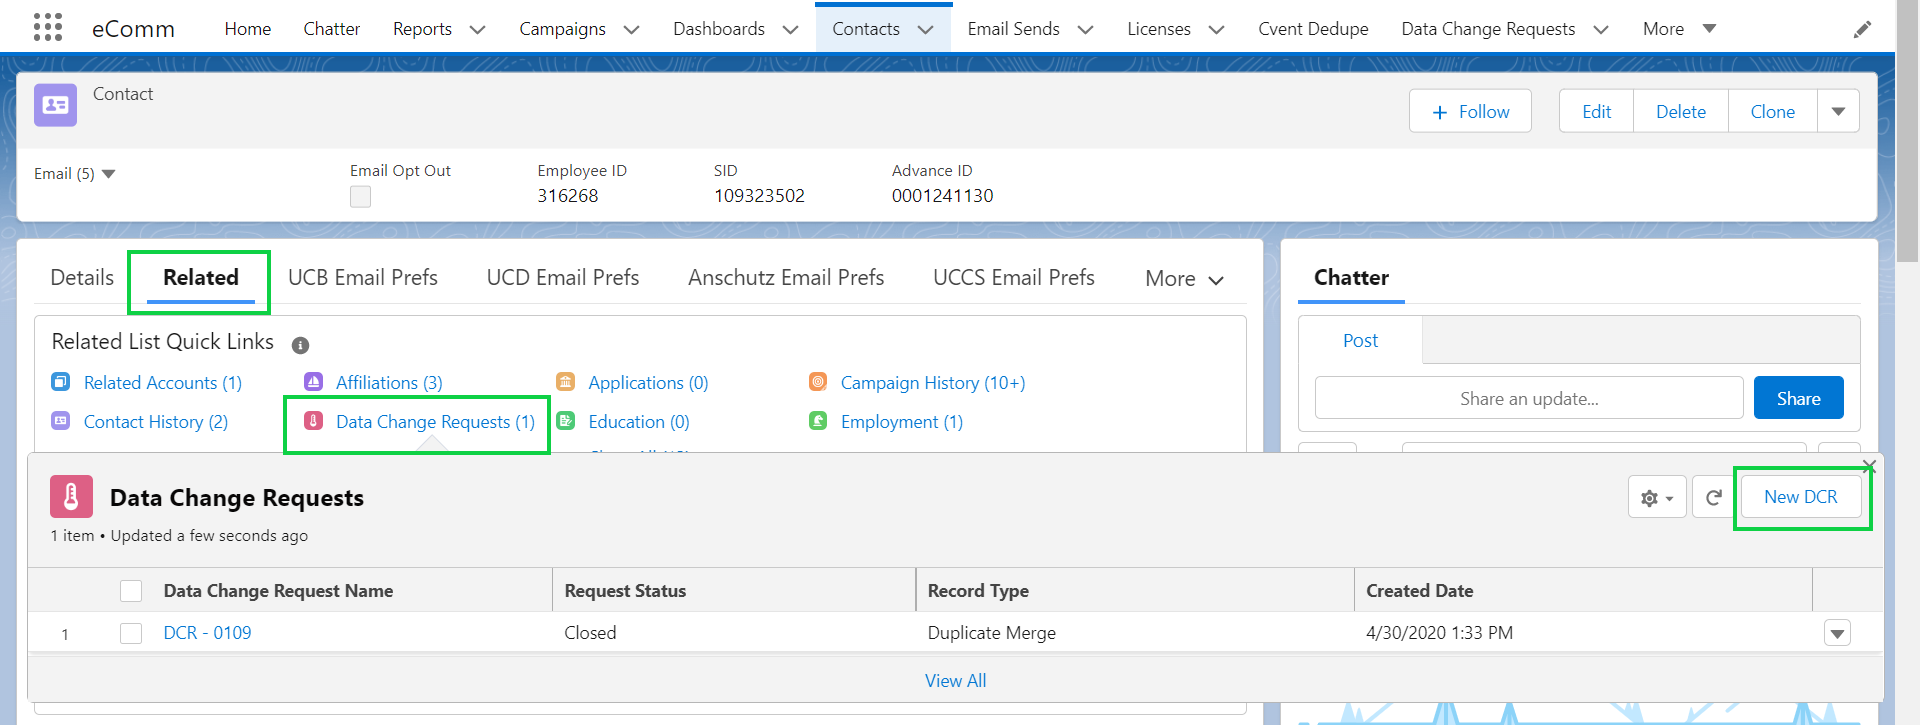Open the Chatter navigation tab
The image size is (1920, 725).
coord(332,29)
